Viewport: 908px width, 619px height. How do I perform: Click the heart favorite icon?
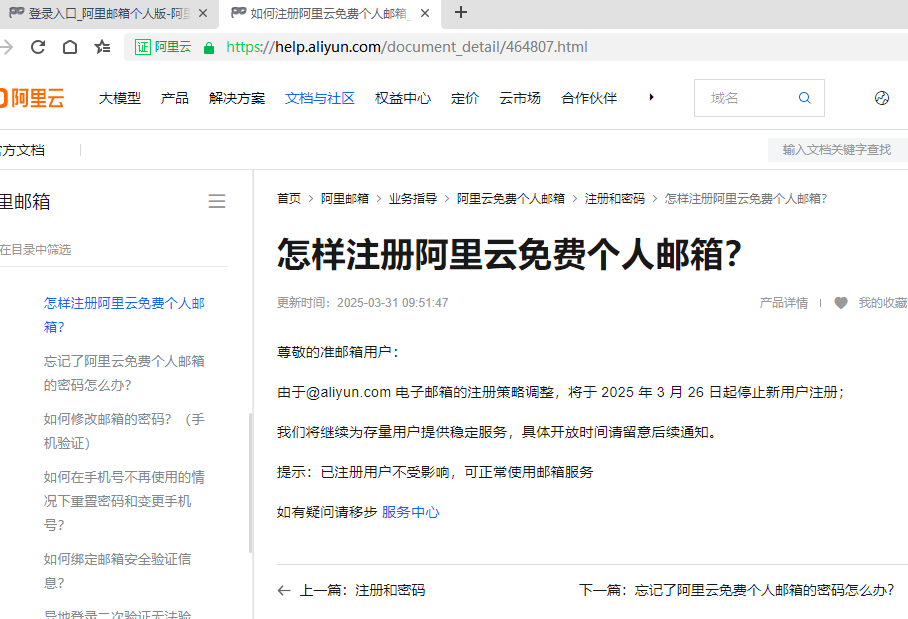(x=841, y=303)
